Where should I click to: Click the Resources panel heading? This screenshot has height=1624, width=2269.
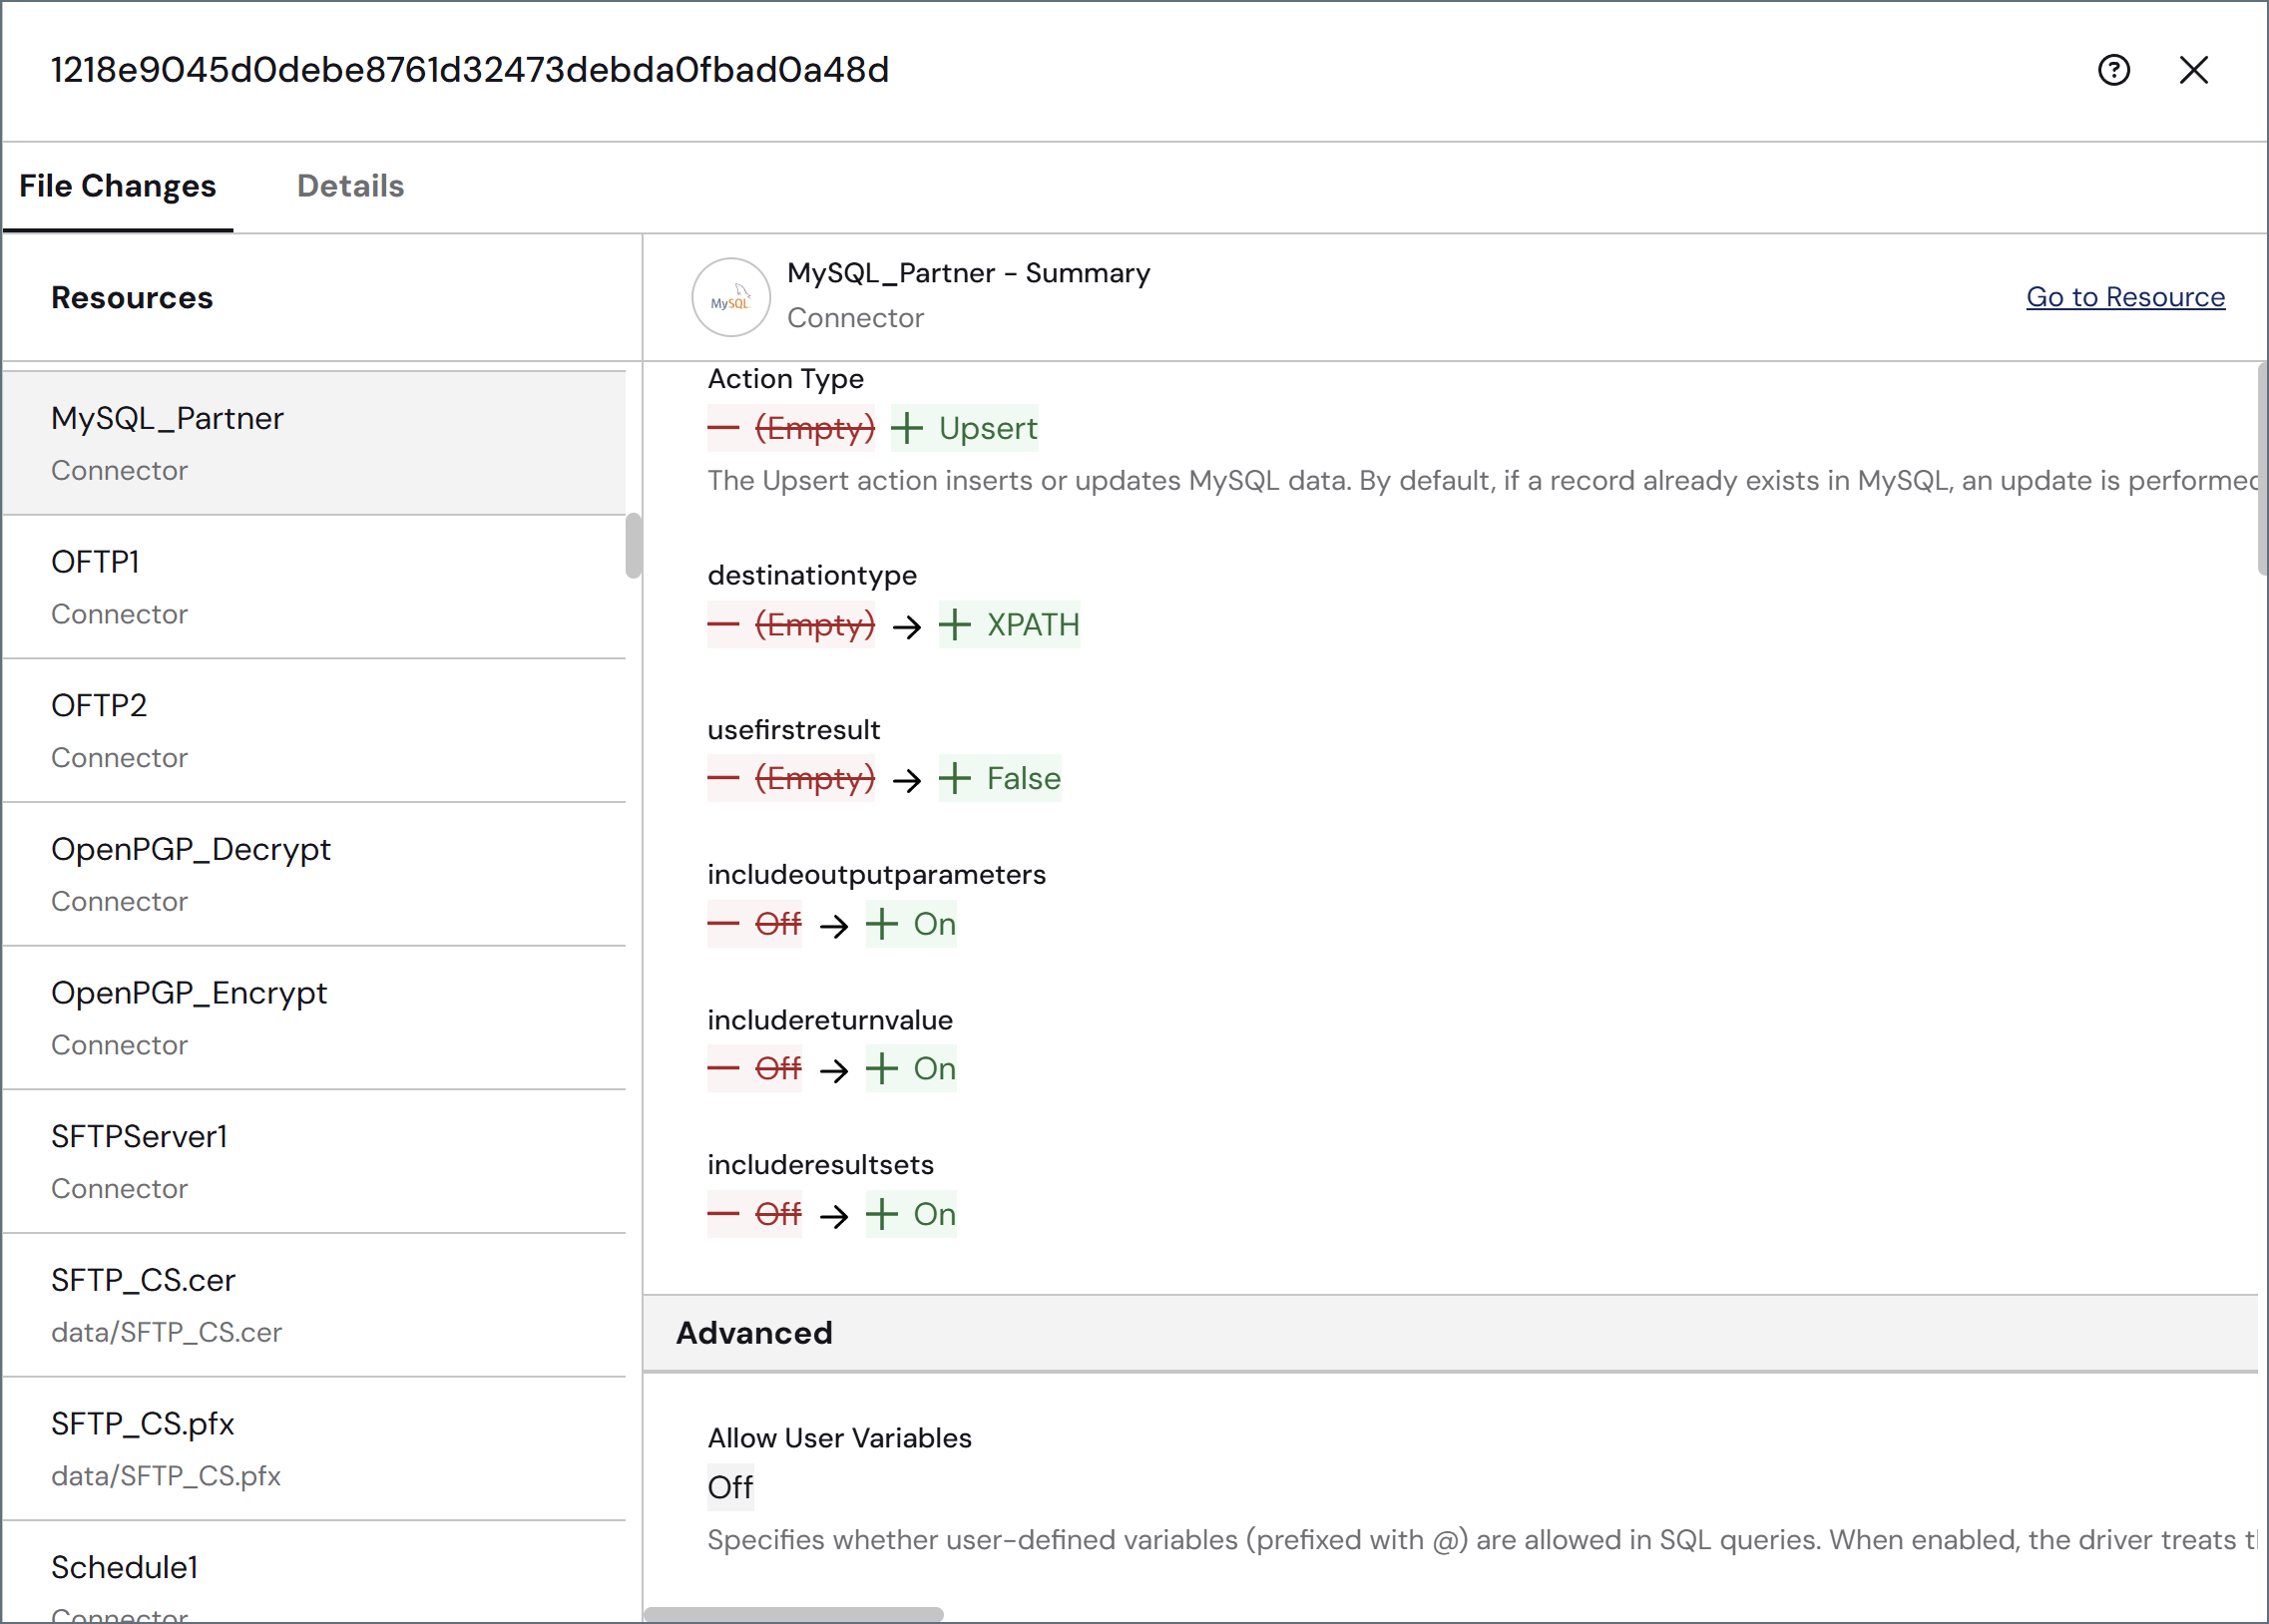tap(132, 298)
